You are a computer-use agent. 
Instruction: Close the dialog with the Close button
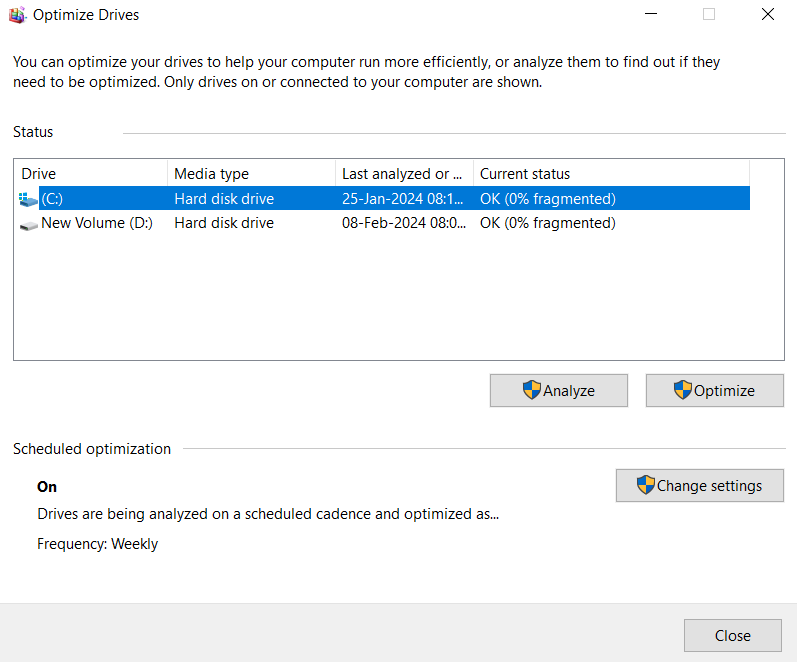click(x=732, y=636)
